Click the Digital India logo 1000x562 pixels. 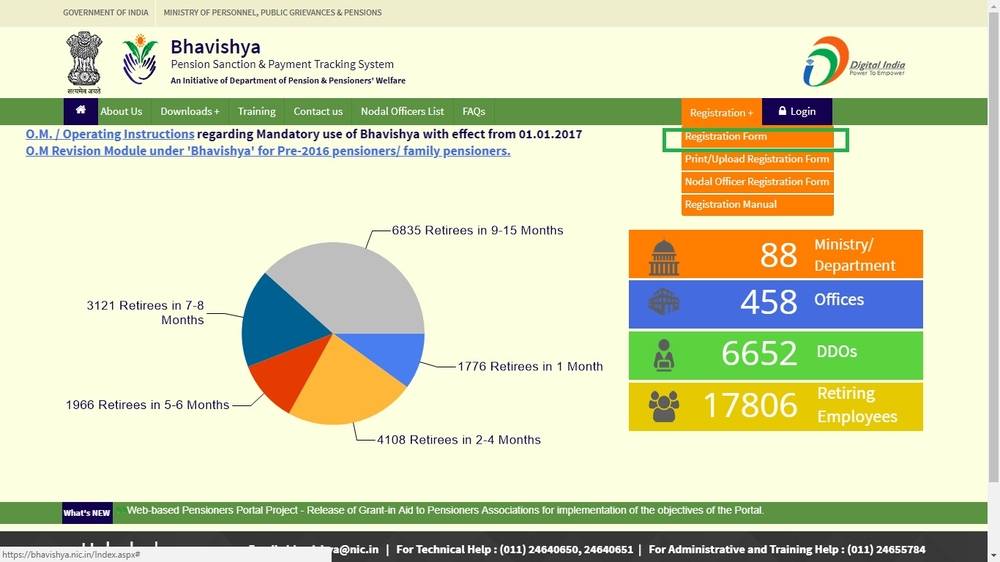click(x=853, y=61)
